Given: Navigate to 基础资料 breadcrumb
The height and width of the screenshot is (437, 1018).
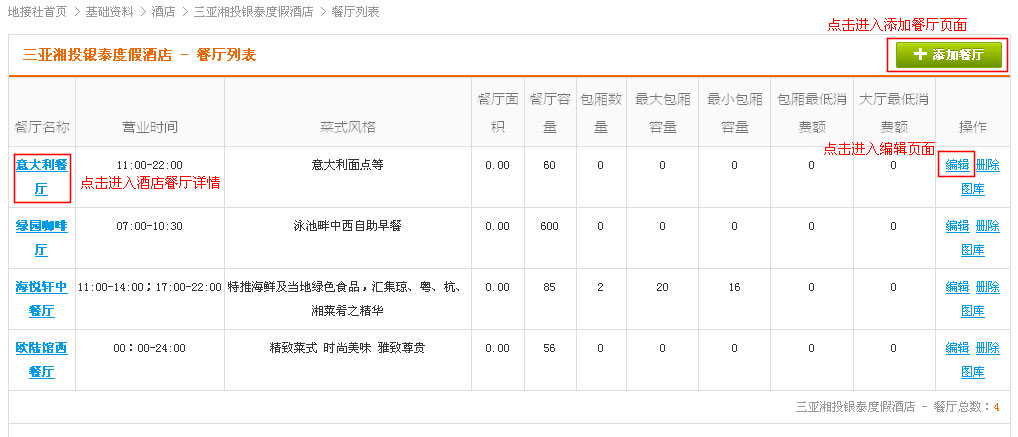Looking at the screenshot, I should pos(109,11).
